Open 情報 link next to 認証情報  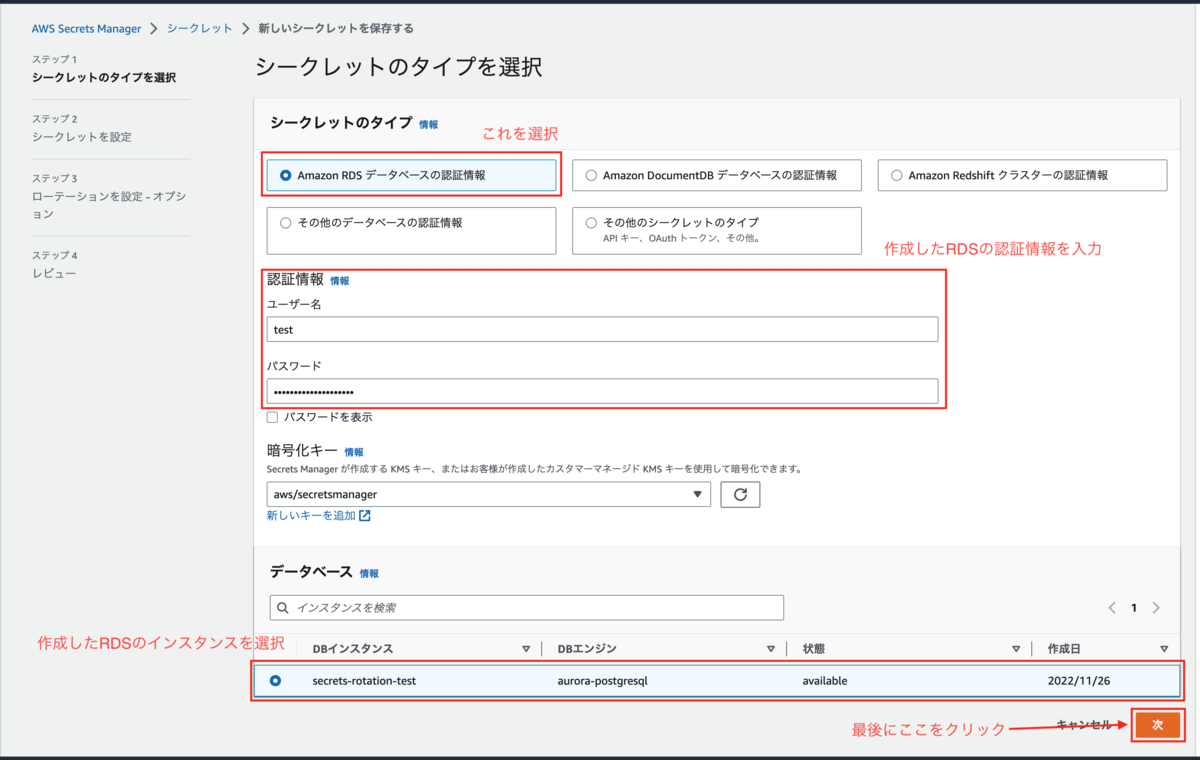pos(340,282)
